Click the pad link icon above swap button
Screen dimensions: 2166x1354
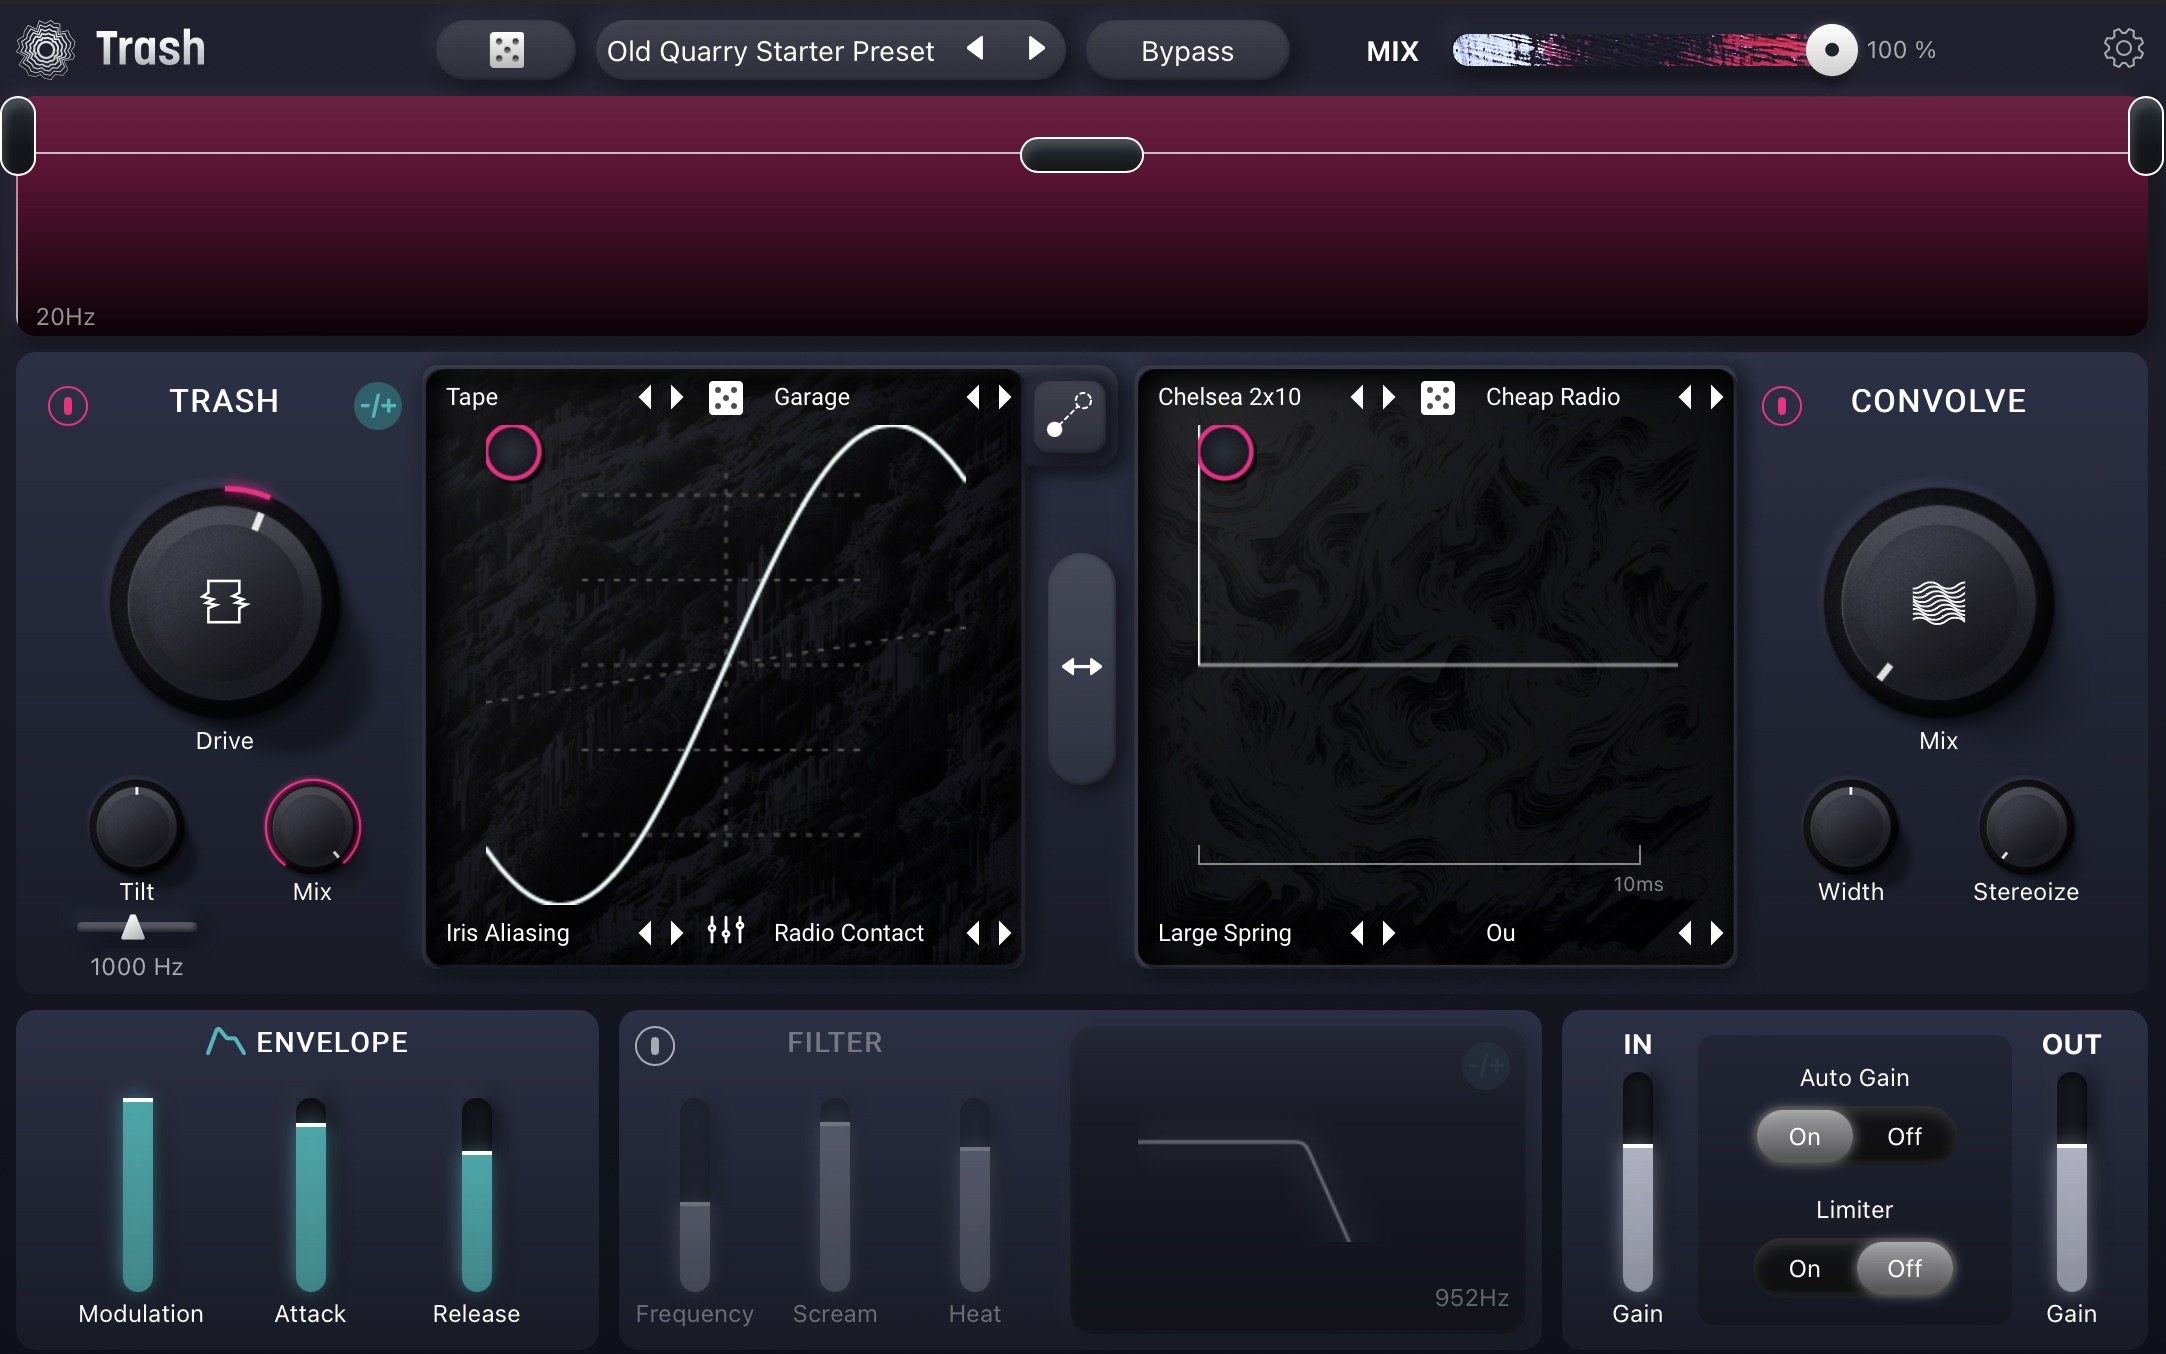point(1069,416)
